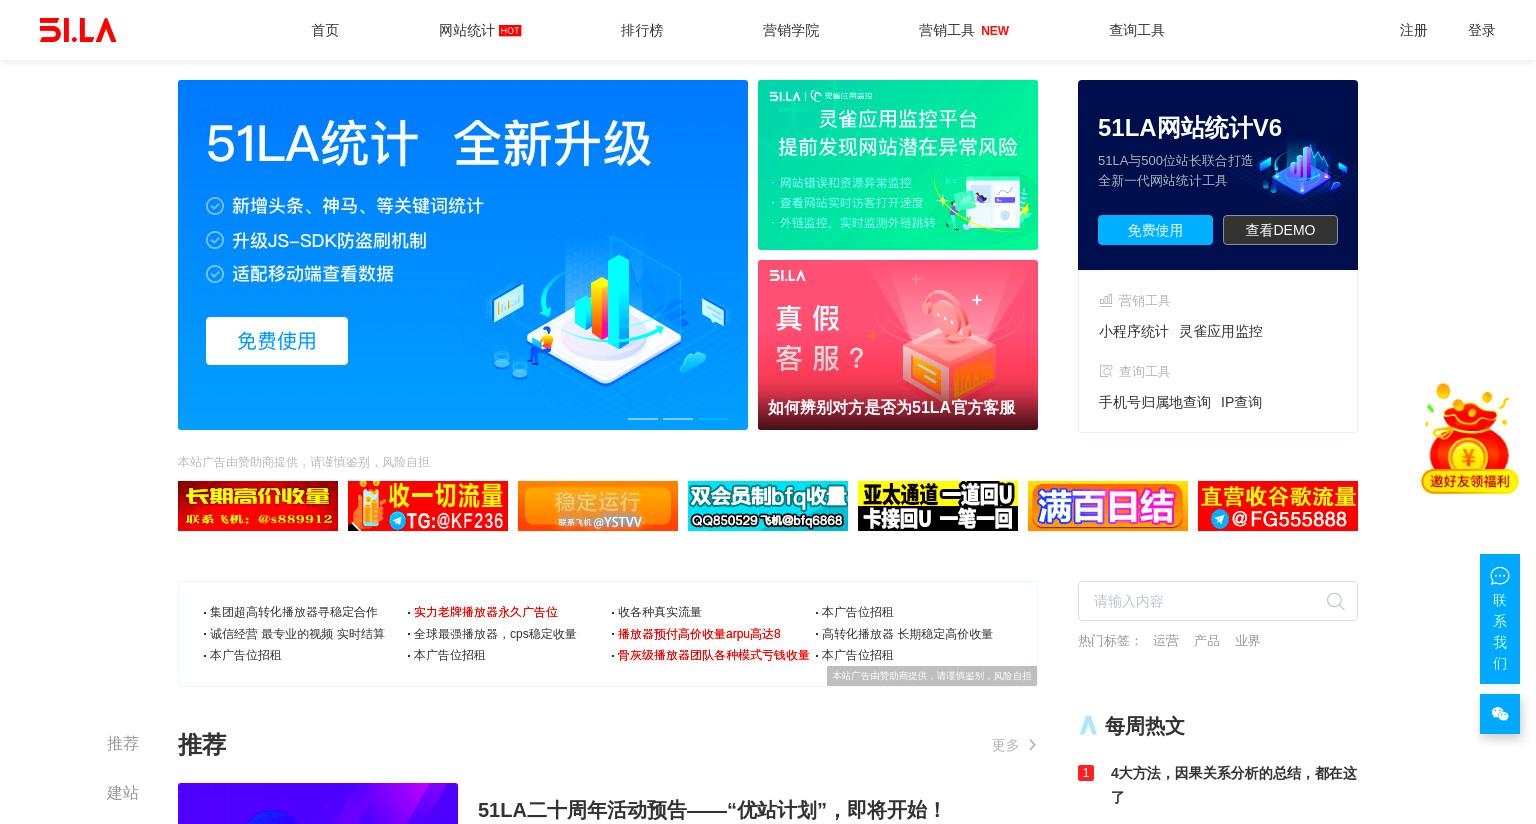Image resolution: width=1536 pixels, height=824 pixels.
Task: Select the first carousel indicator on main banner
Action: 643,418
